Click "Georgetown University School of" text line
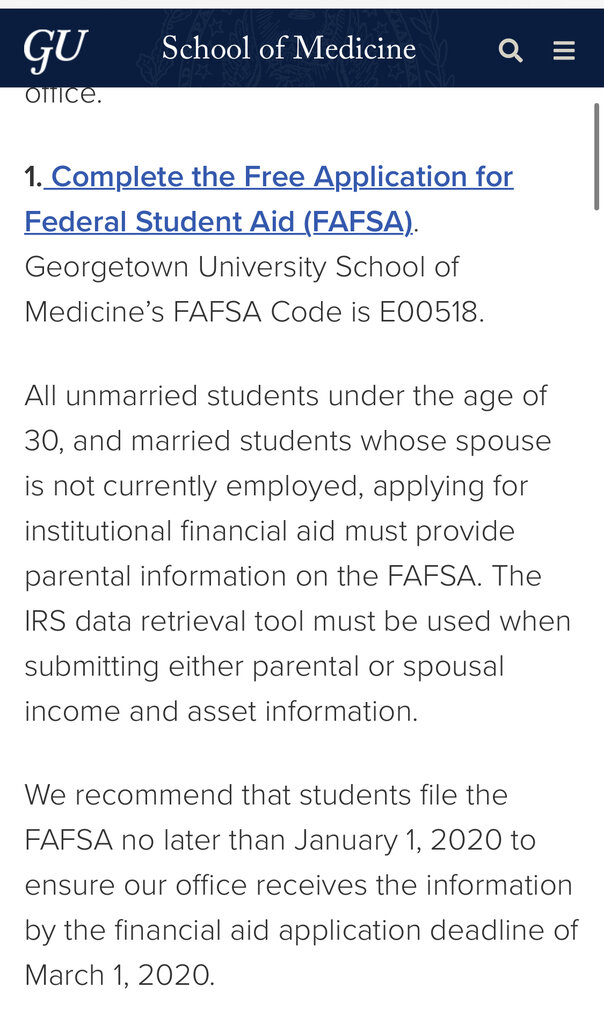This screenshot has height=1024, width=604. click(241, 267)
